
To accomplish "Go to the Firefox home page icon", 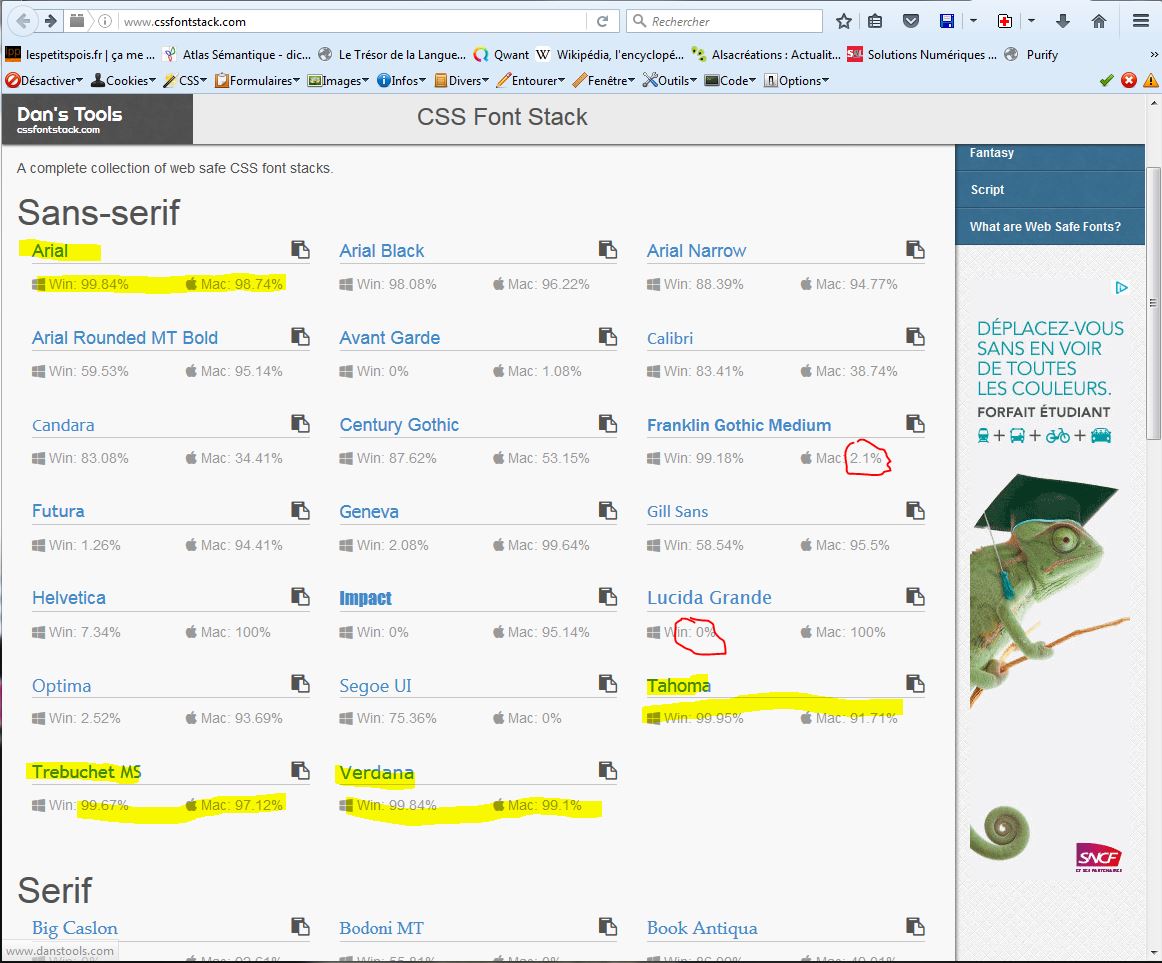I will coord(1099,21).
